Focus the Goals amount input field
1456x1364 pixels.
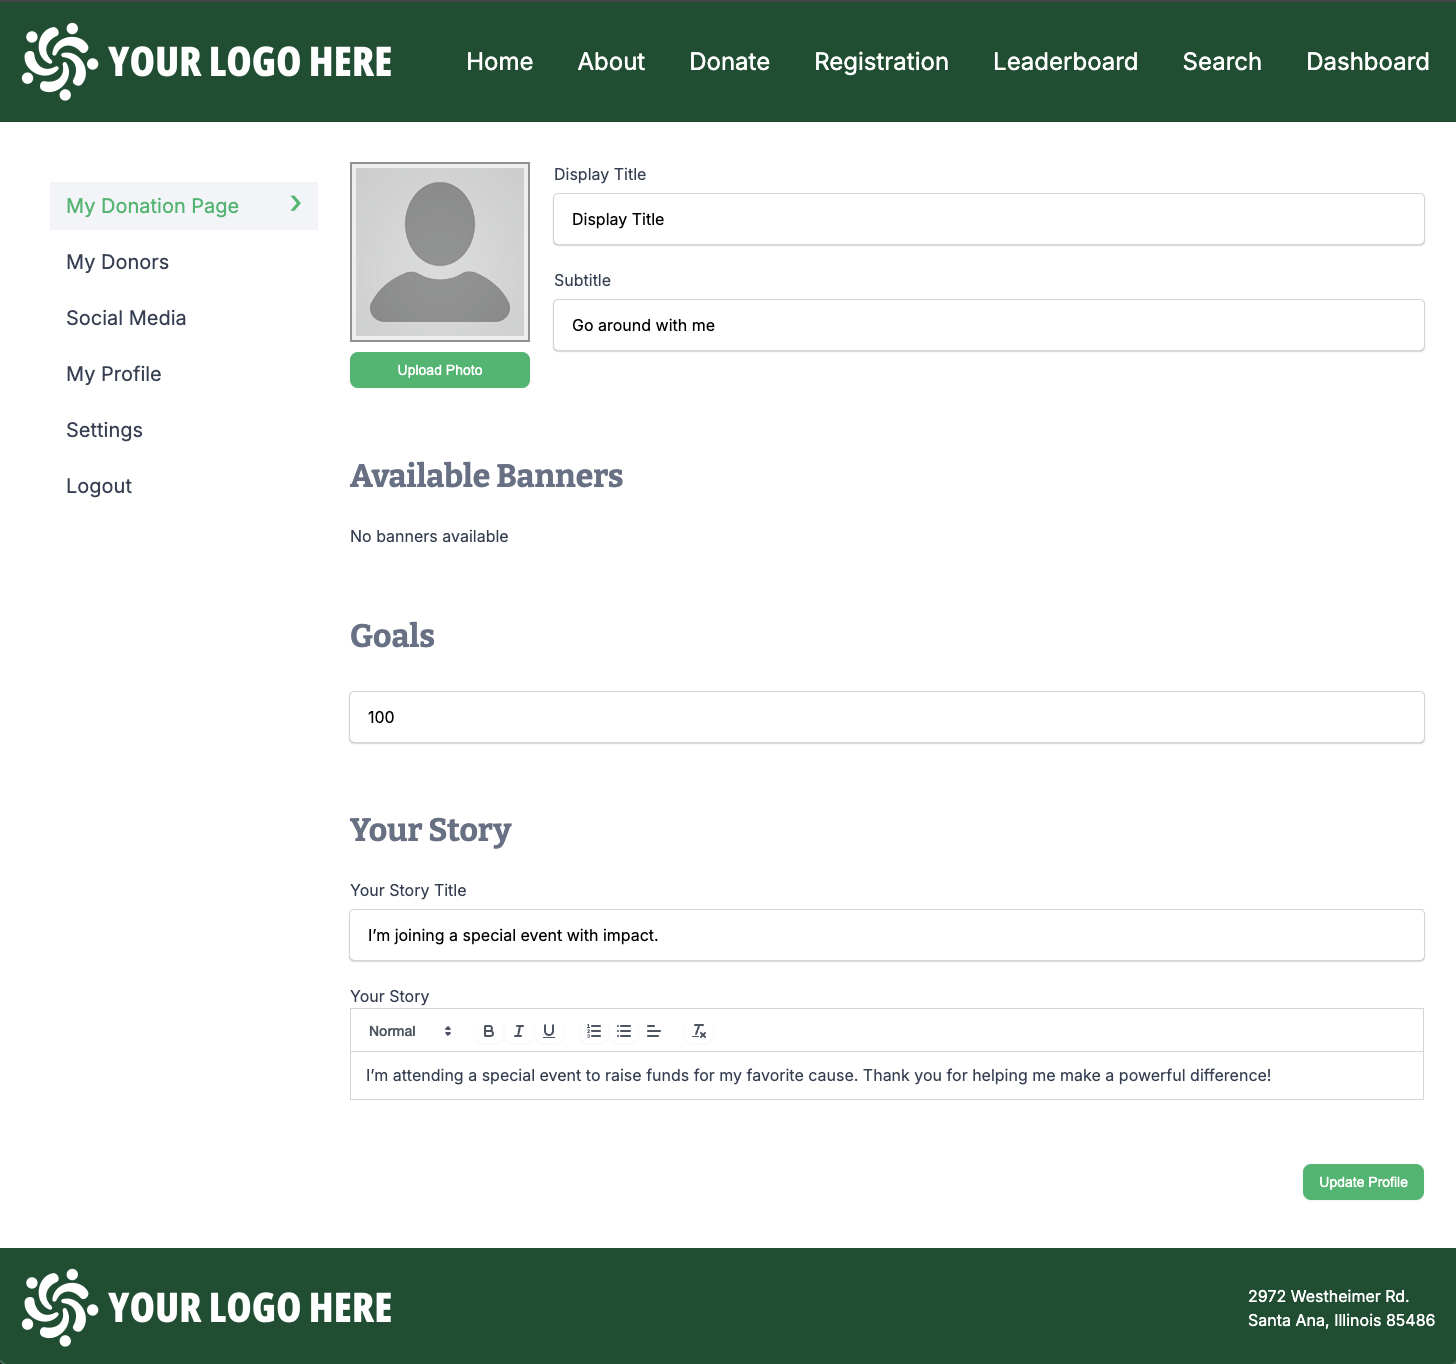tap(886, 717)
